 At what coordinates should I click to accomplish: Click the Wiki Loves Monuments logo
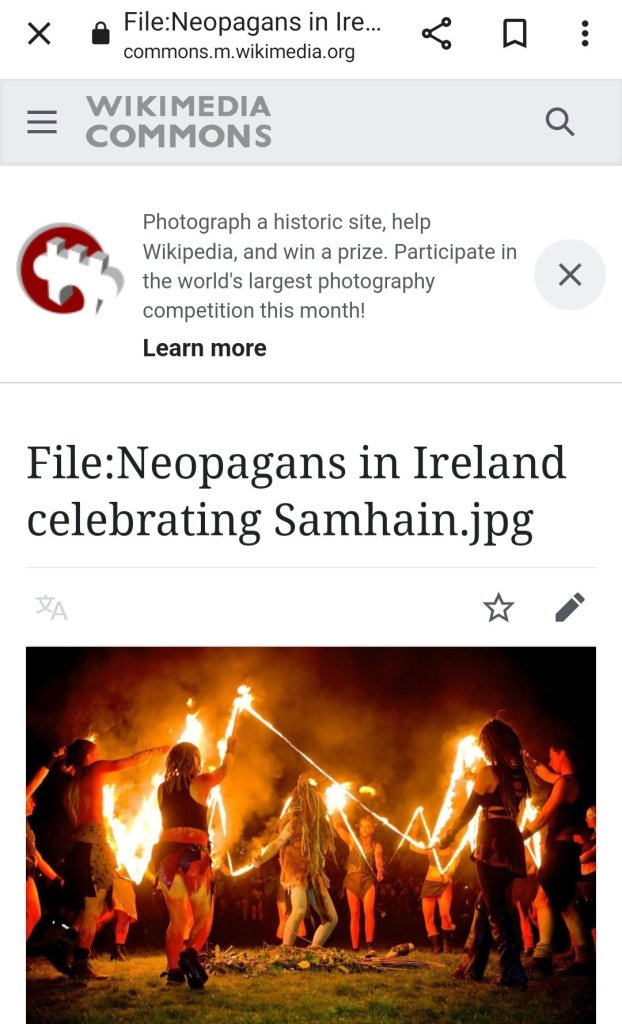tap(70, 269)
